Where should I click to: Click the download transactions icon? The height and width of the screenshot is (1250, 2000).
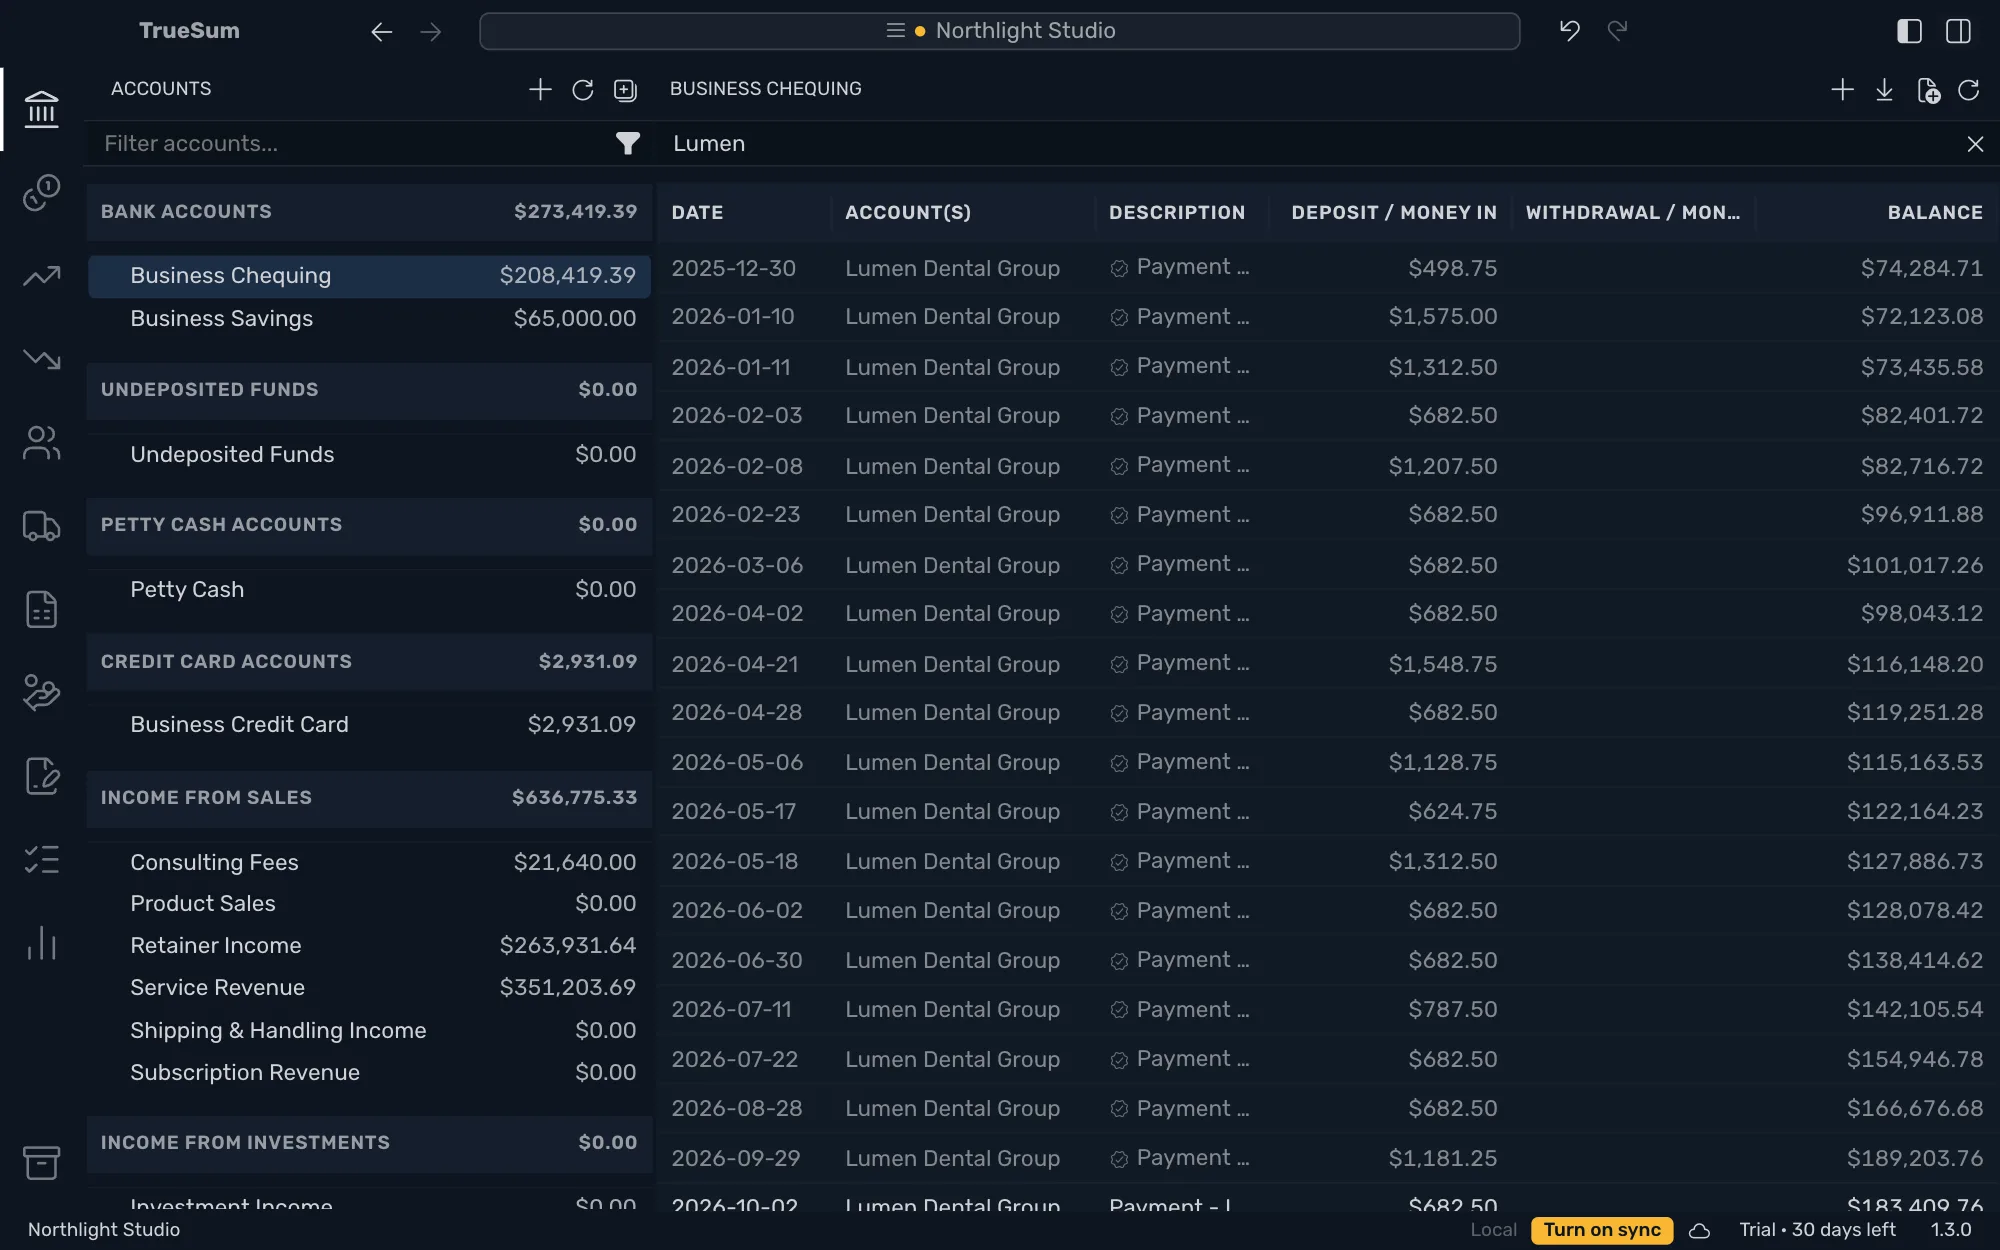(1884, 90)
